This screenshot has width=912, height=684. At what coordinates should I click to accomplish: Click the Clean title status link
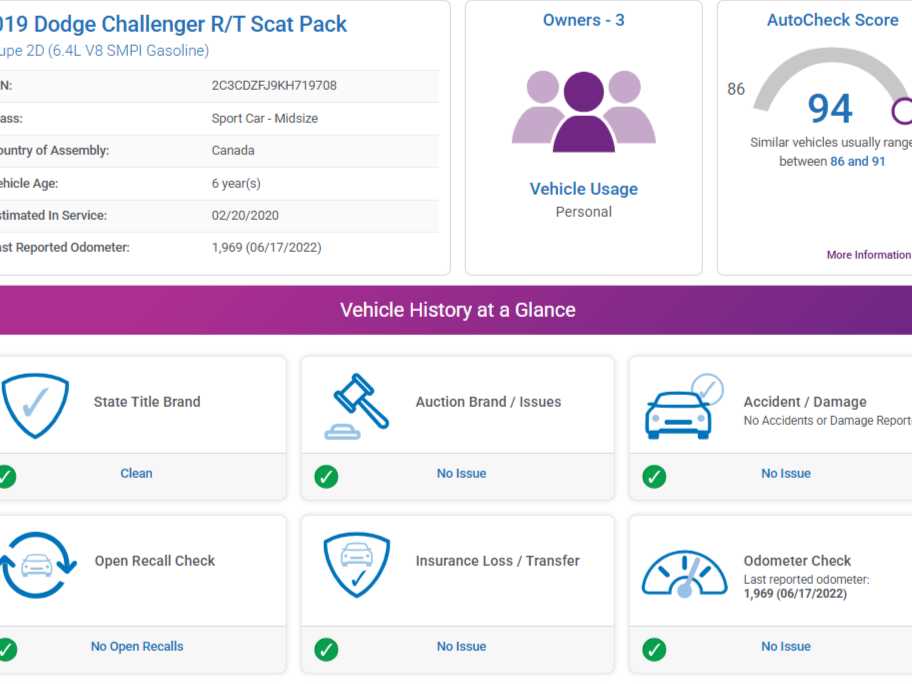136,473
